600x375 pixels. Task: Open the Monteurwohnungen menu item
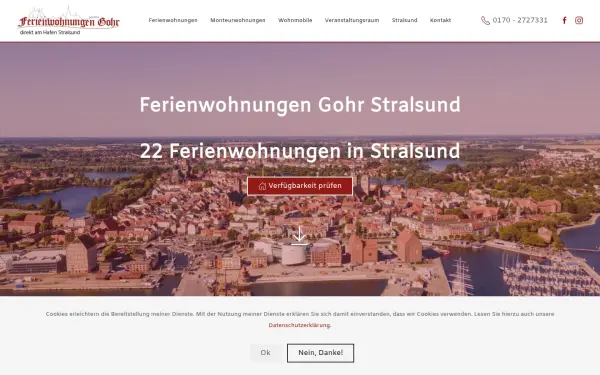point(238,20)
